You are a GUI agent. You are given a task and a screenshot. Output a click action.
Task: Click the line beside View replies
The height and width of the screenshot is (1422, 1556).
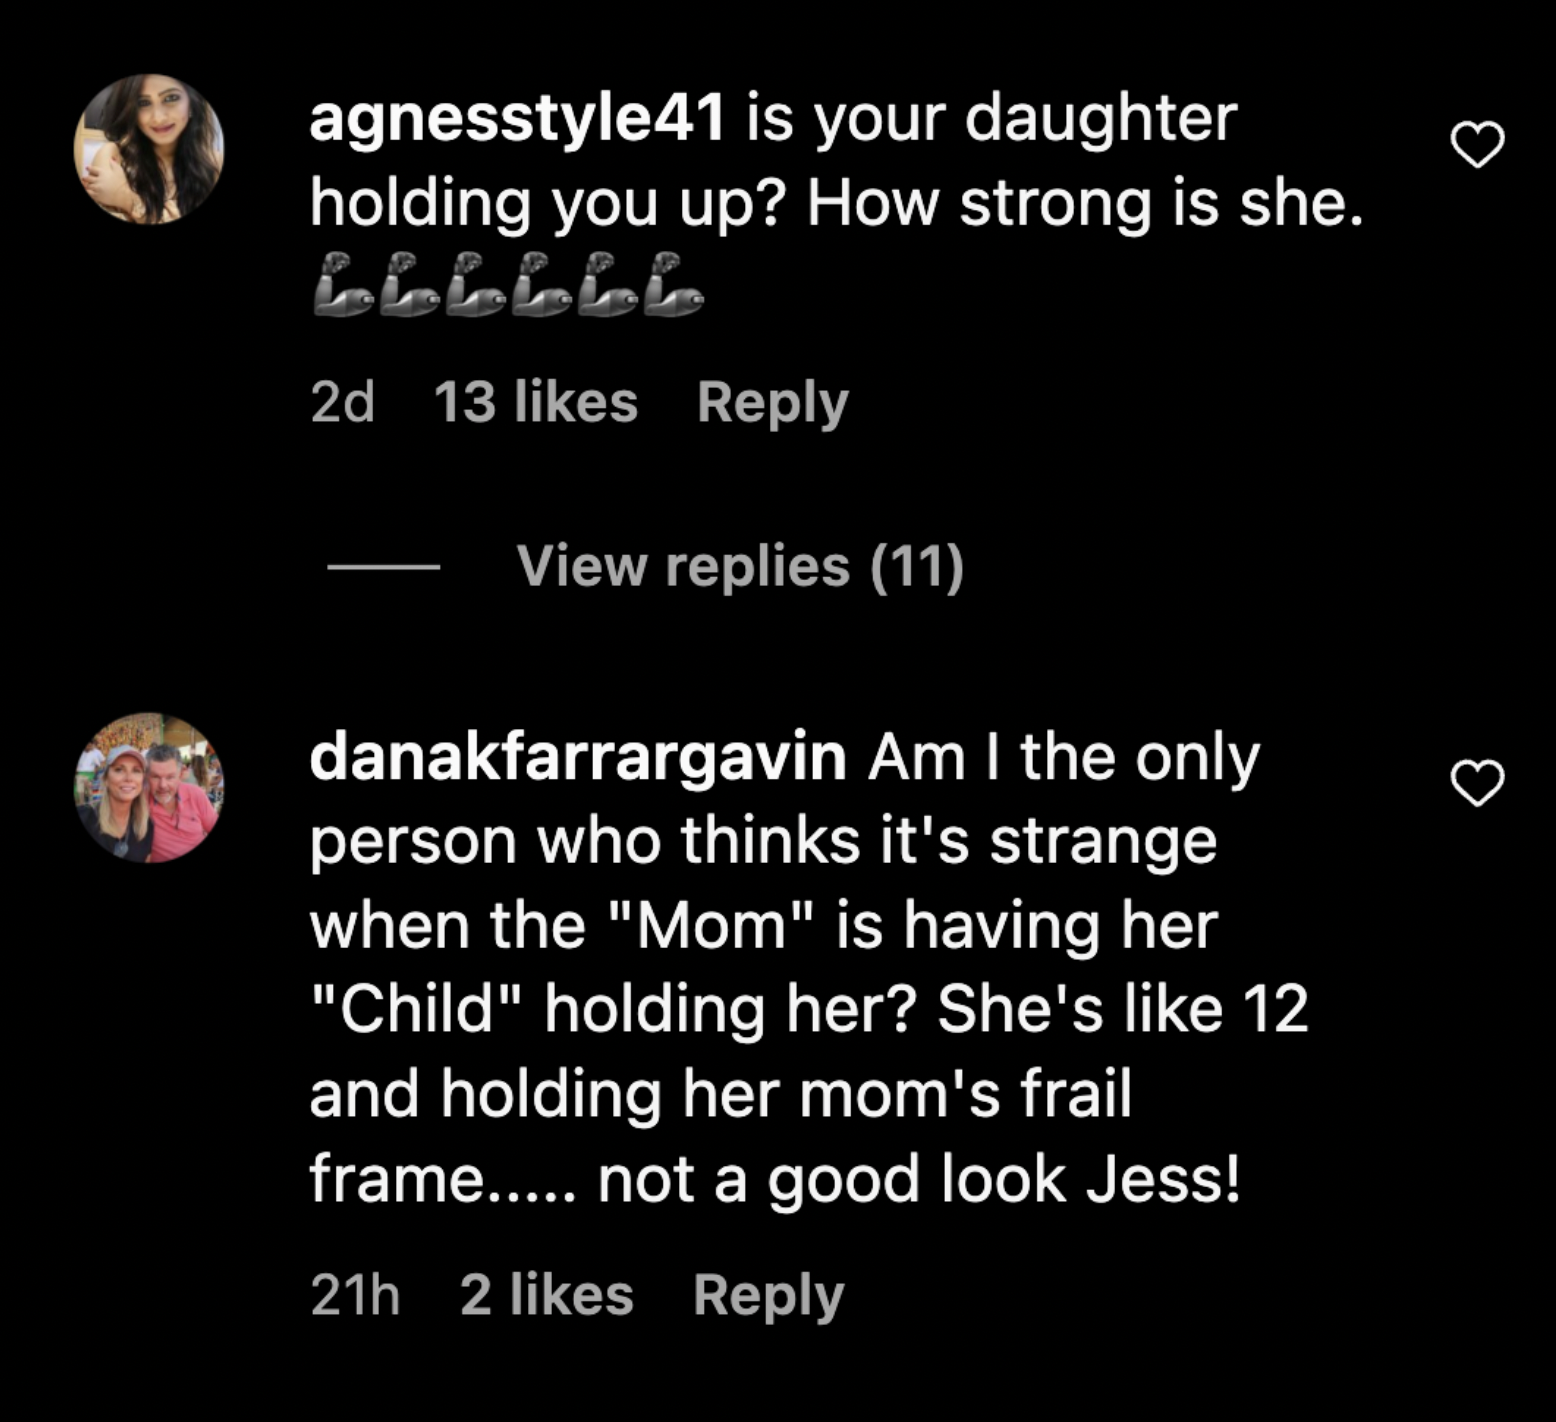[384, 567]
